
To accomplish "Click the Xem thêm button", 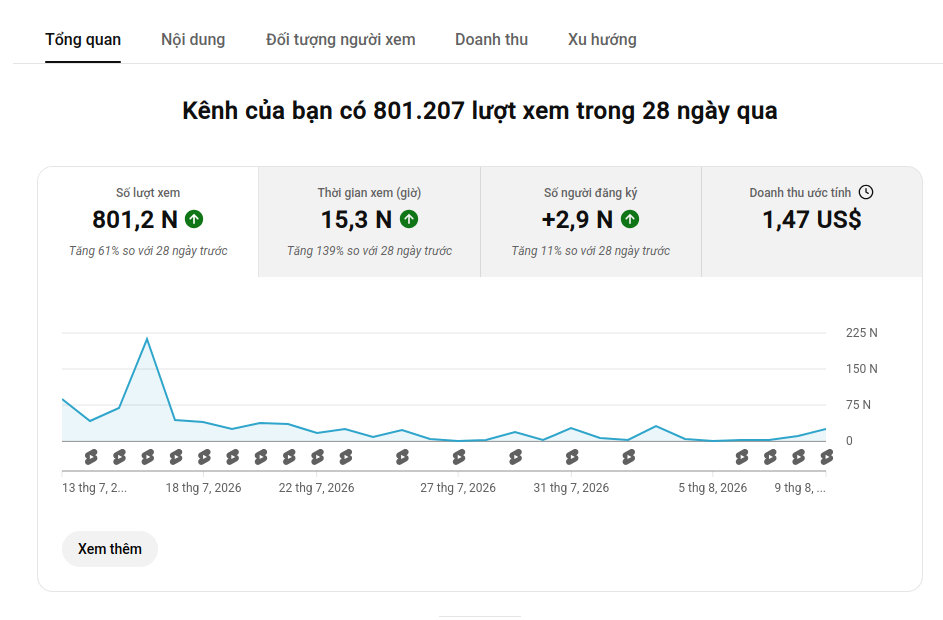I will click(109, 549).
